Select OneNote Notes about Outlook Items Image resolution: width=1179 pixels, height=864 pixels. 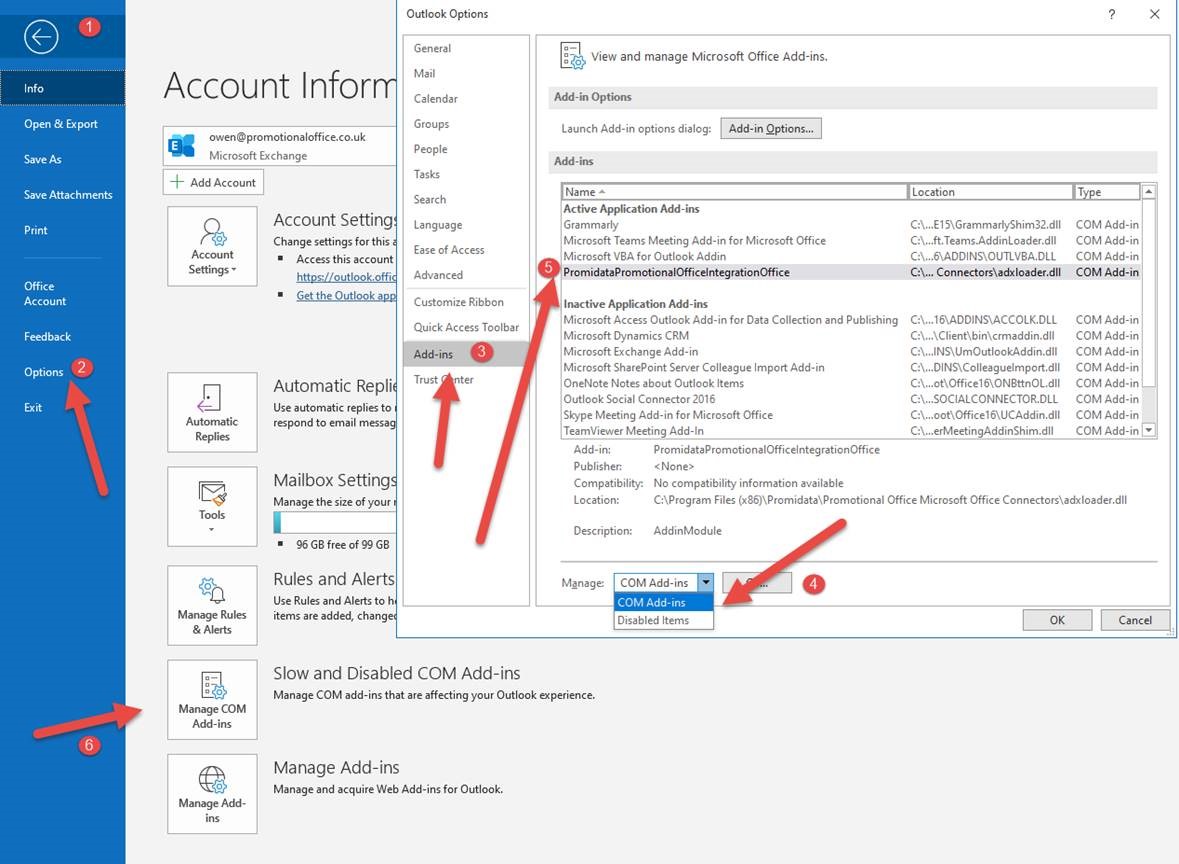(851, 383)
